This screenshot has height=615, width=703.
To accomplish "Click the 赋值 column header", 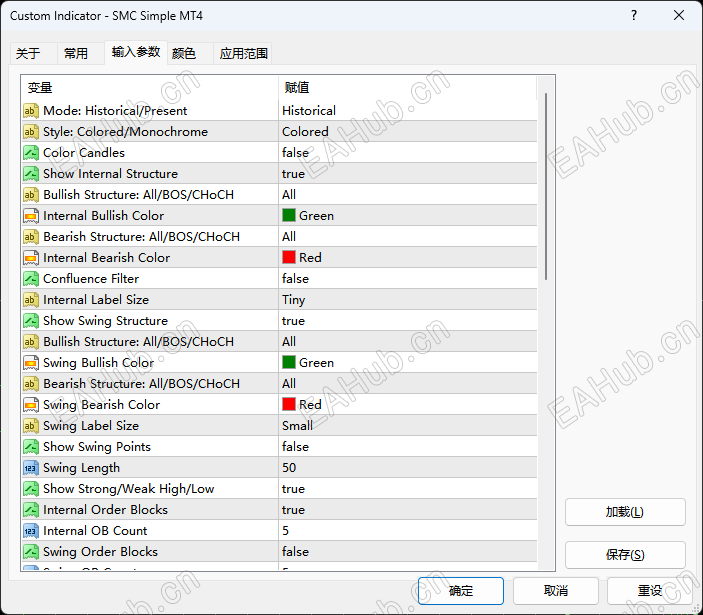I will click(x=408, y=88).
